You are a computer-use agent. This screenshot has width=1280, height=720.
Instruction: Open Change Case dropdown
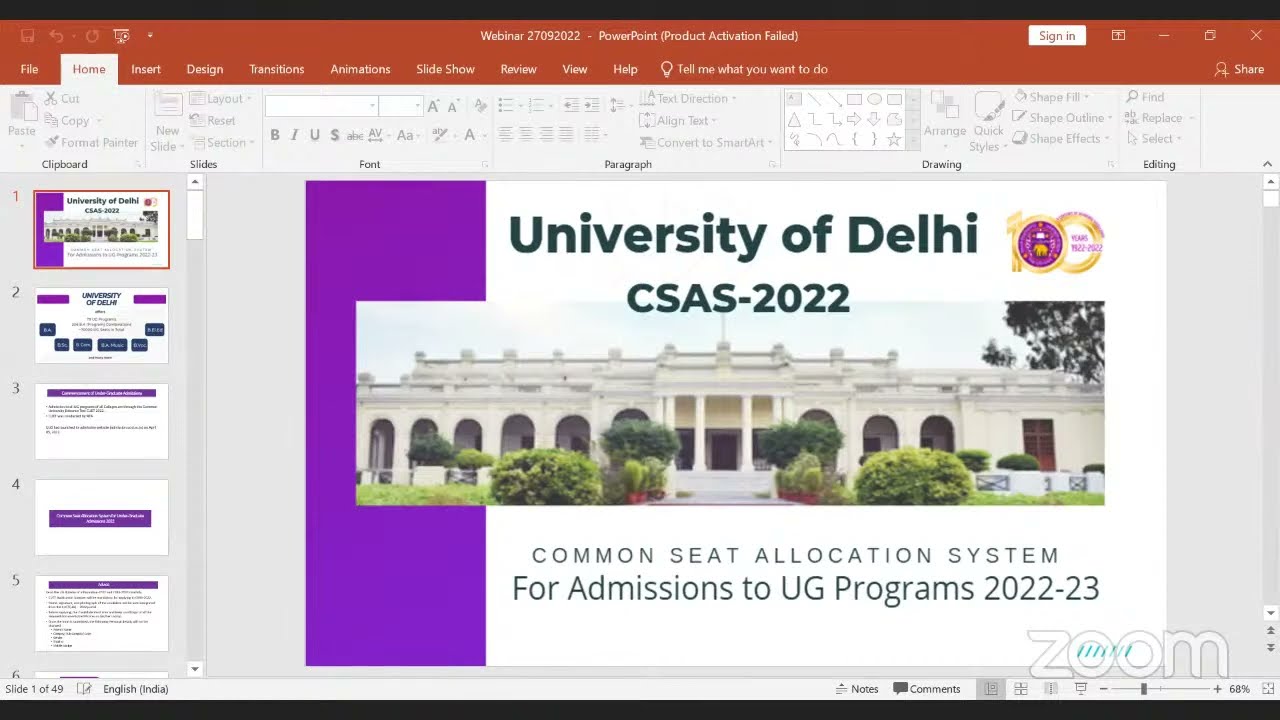click(406, 135)
